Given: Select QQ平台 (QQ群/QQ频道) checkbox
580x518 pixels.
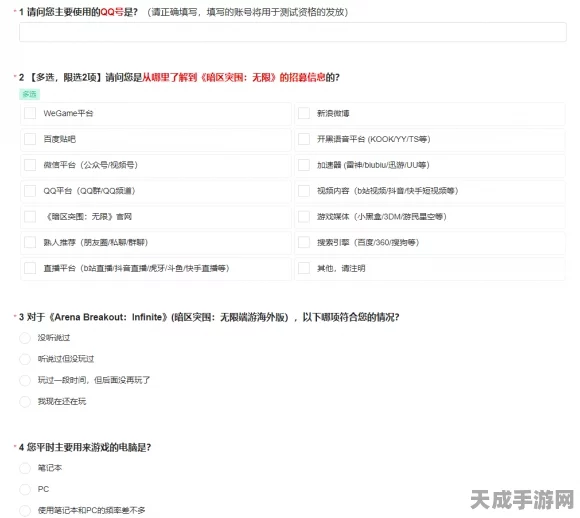Looking at the screenshot, I should pos(30,191).
